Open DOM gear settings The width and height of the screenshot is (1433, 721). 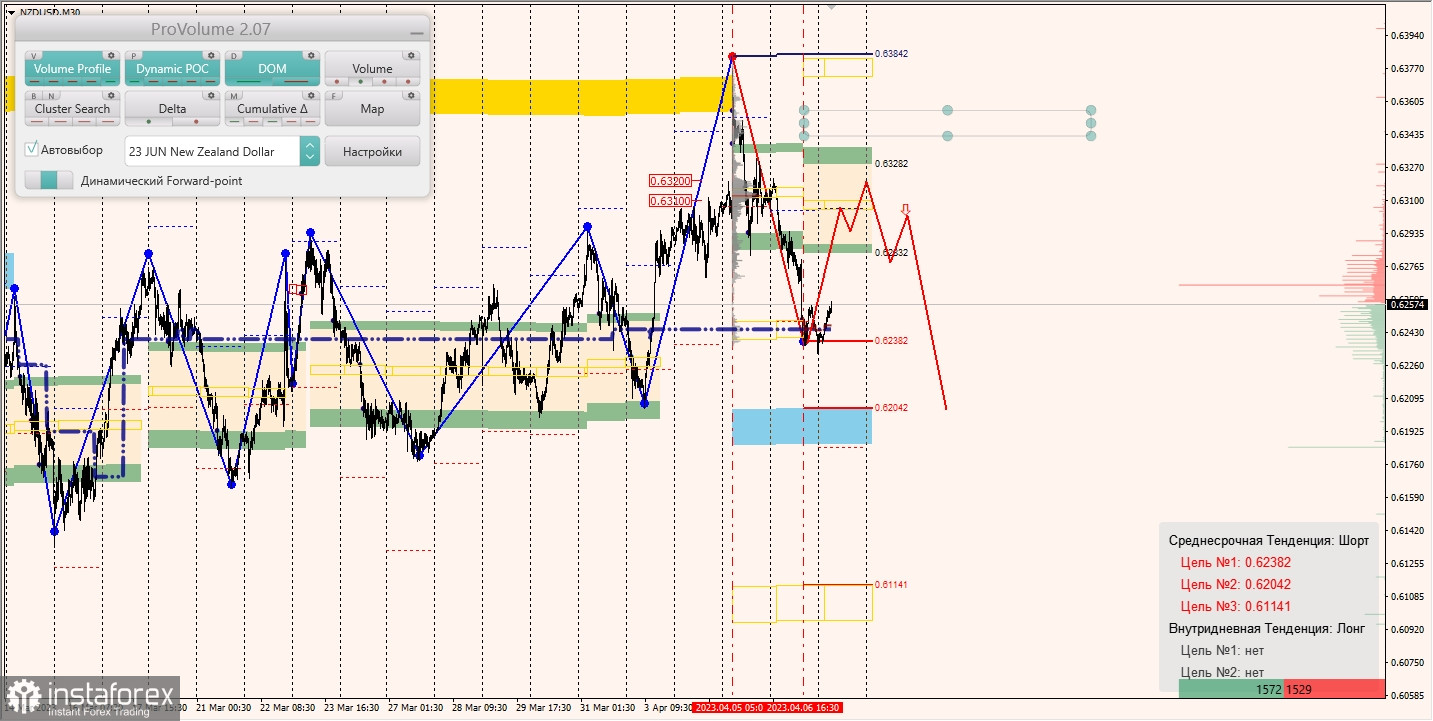(x=311, y=56)
